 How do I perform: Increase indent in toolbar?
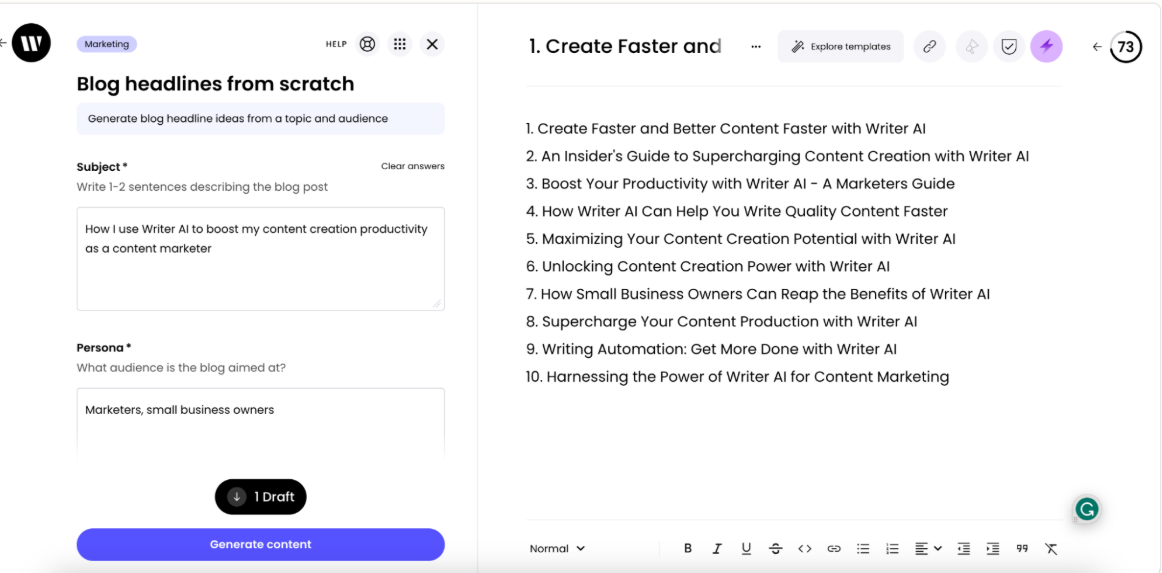point(992,549)
